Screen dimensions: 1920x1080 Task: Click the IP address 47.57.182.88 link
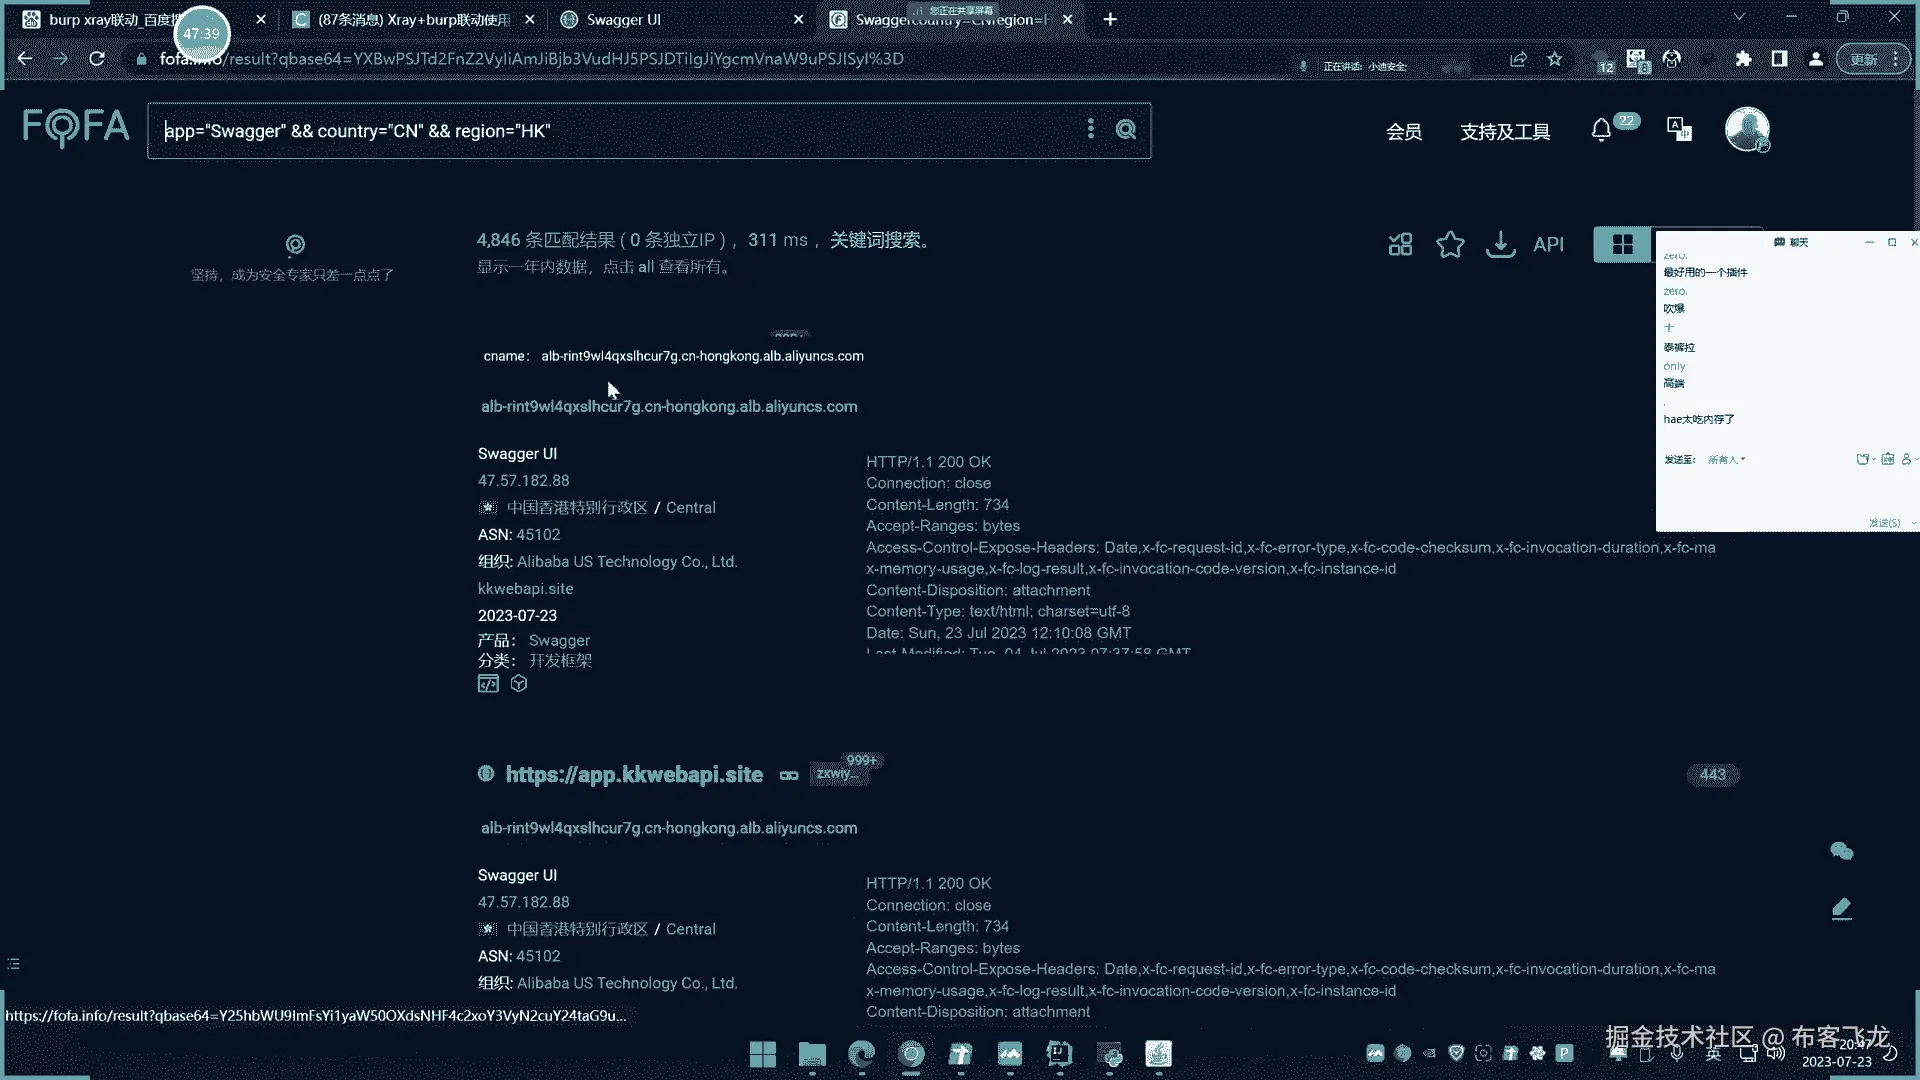point(524,481)
